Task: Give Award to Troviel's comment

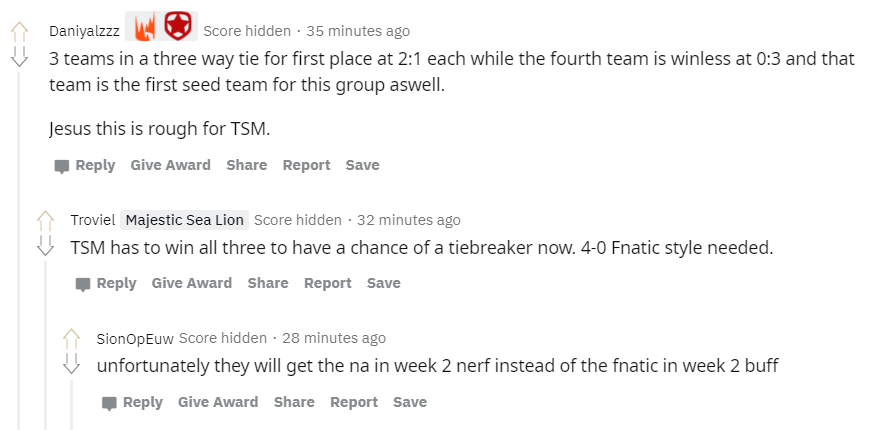Action: (x=192, y=283)
